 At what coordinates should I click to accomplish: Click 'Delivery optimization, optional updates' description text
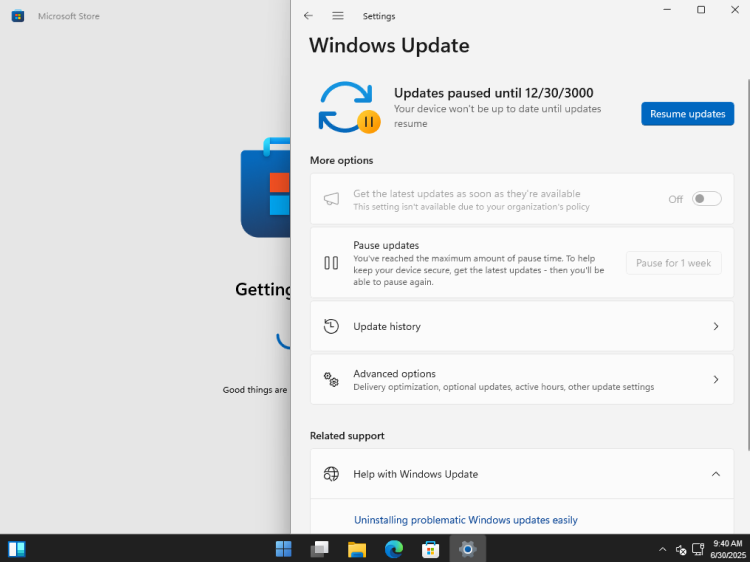coord(504,386)
